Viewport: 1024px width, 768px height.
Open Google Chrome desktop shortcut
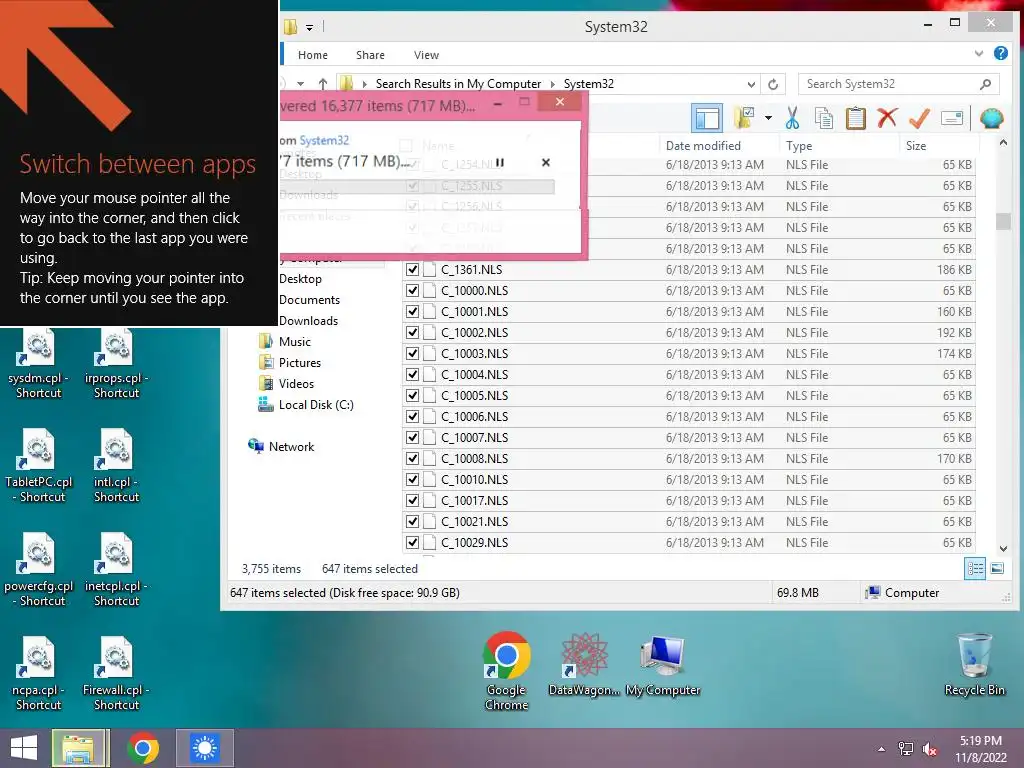[x=506, y=671]
